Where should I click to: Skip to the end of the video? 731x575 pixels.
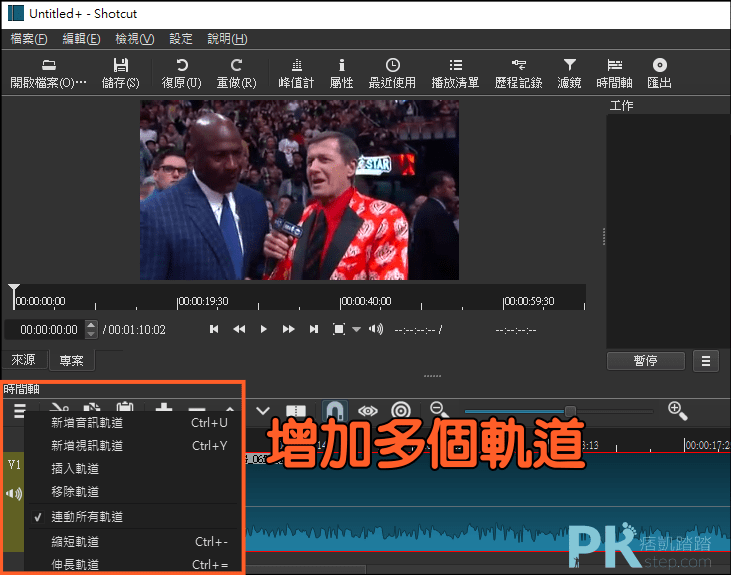(314, 329)
